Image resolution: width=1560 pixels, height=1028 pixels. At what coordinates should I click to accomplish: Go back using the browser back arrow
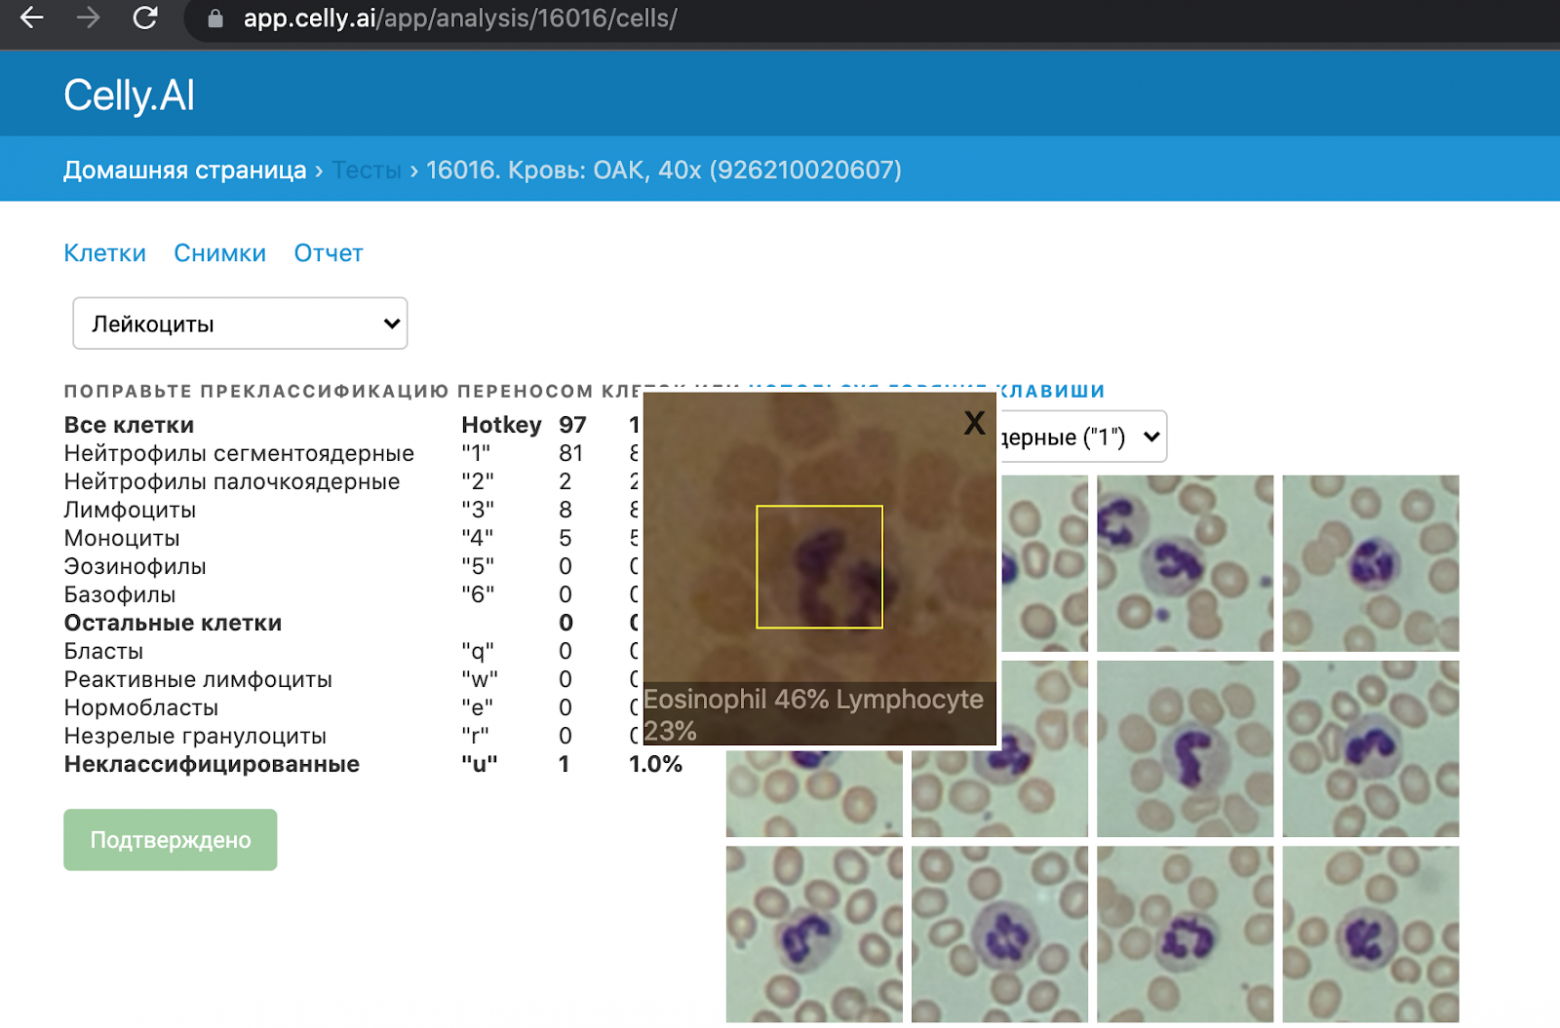pos(32,18)
